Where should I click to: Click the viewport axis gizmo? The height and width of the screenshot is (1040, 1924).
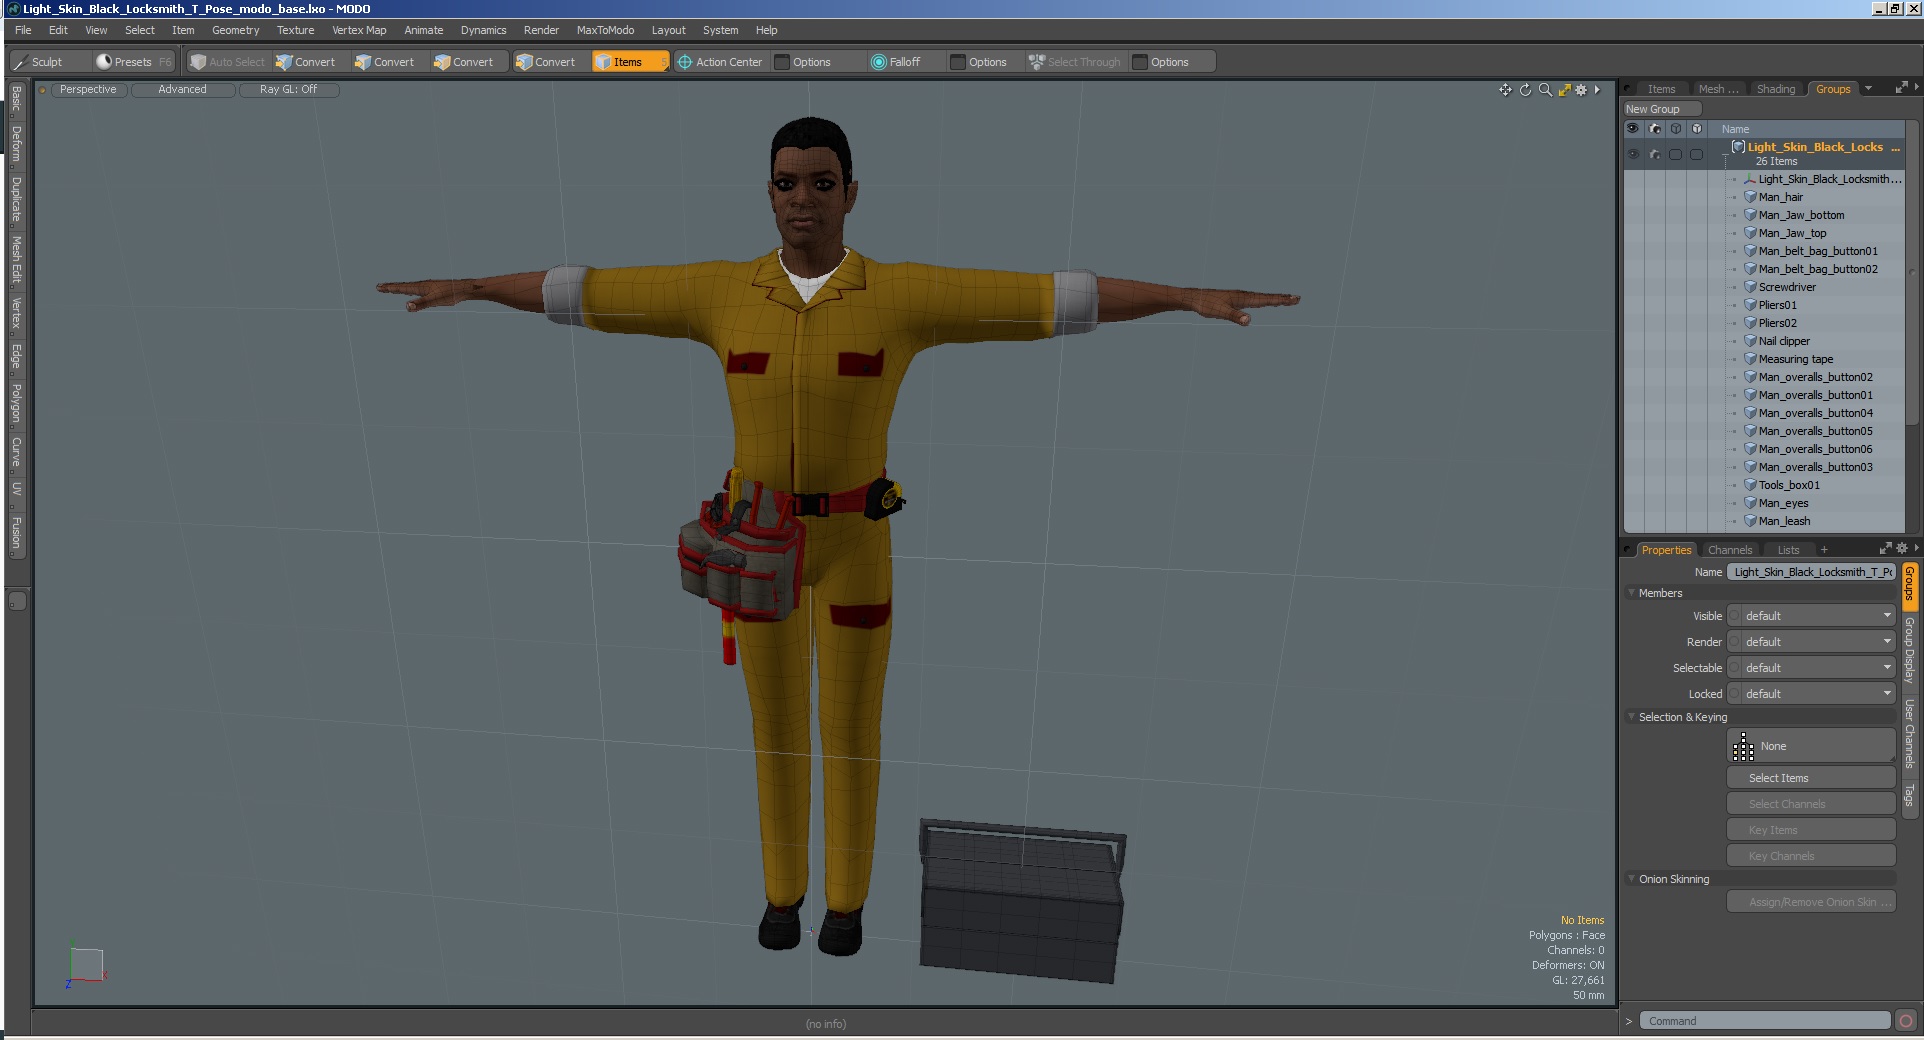[86, 967]
